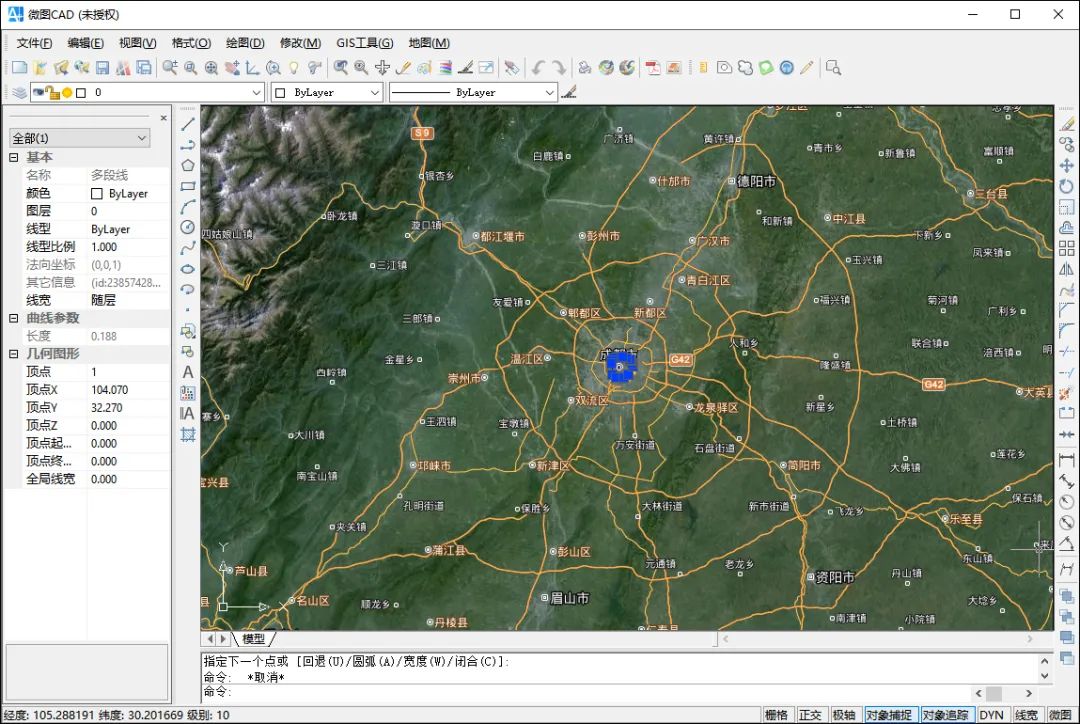Click the Move tool in right toolbar
1080x724 pixels.
[x=1066, y=165]
